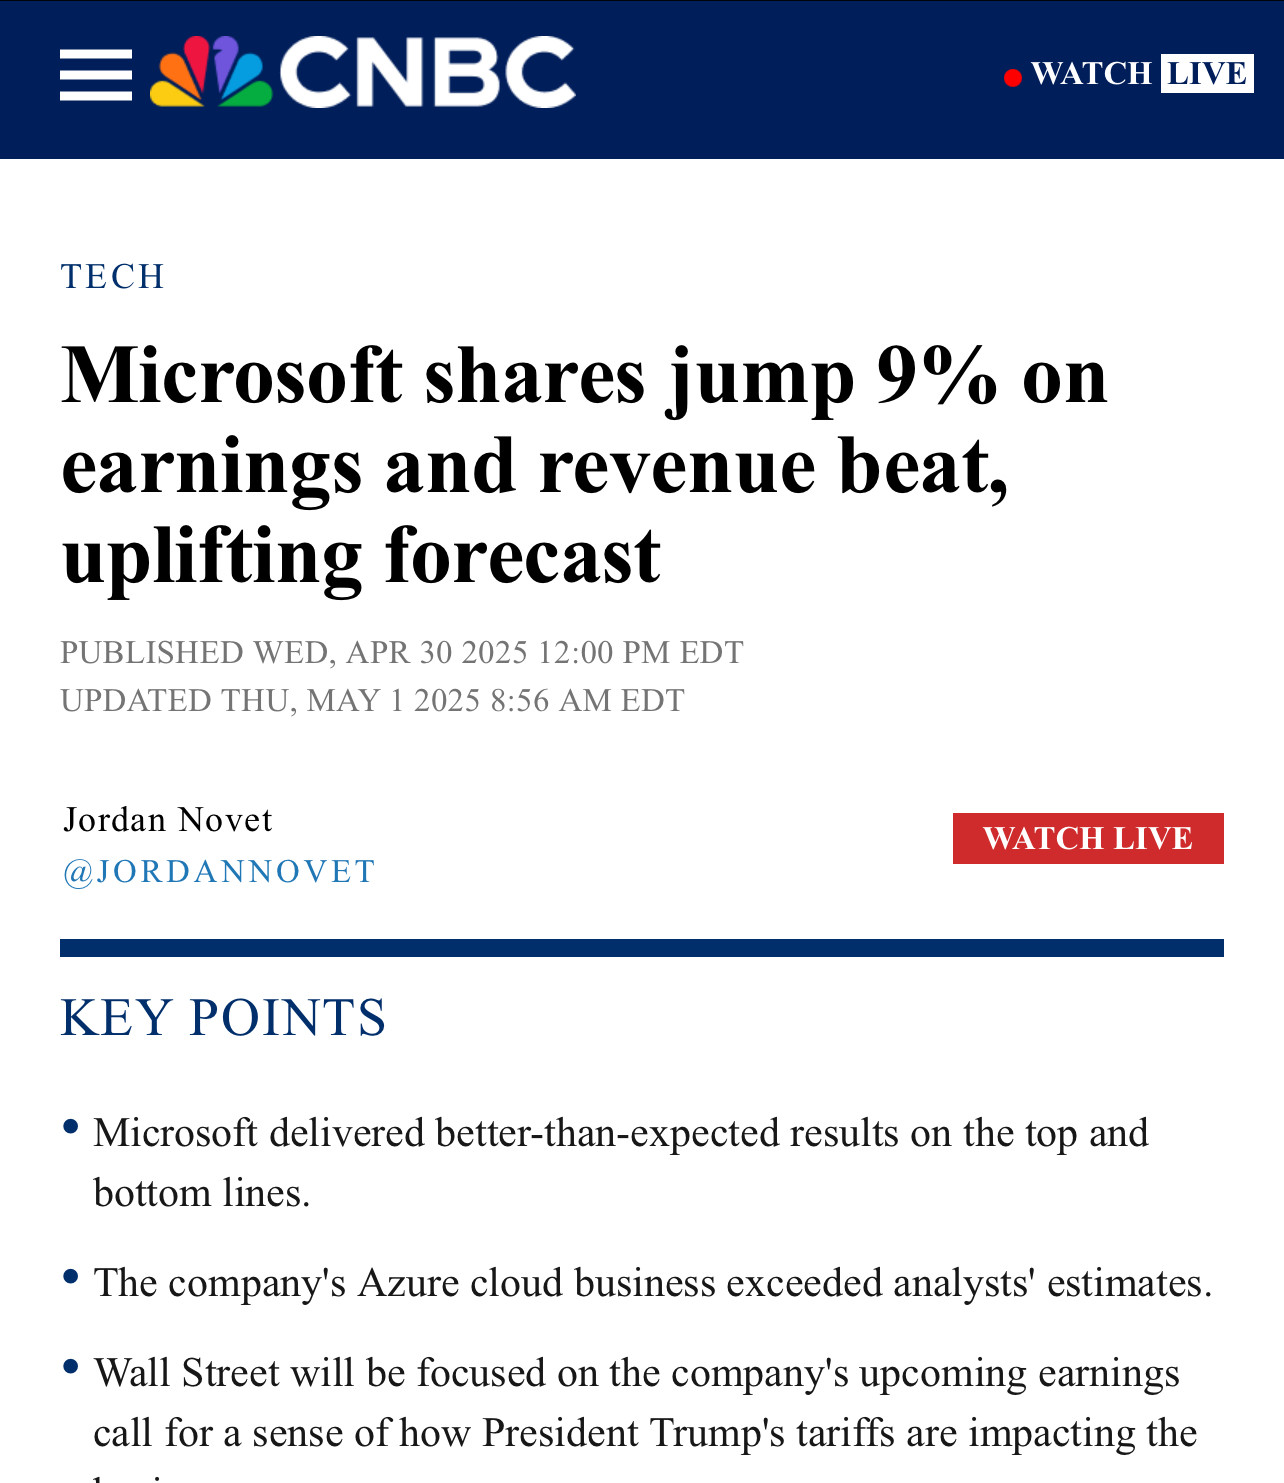
Task: Click the Published Wed, Apr 30 timestamp
Action: pyautogui.click(x=402, y=652)
